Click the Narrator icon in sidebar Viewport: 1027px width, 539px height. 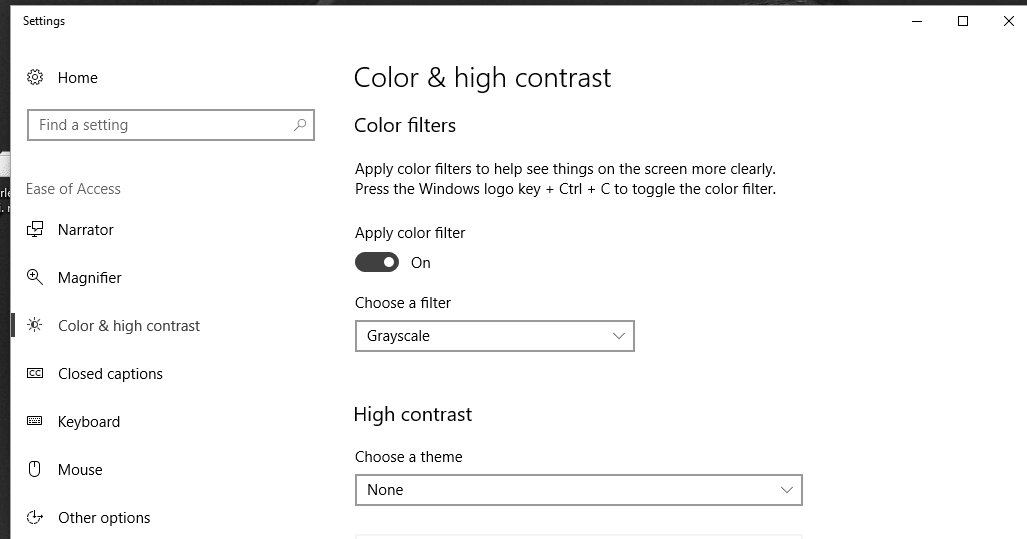click(x=35, y=229)
